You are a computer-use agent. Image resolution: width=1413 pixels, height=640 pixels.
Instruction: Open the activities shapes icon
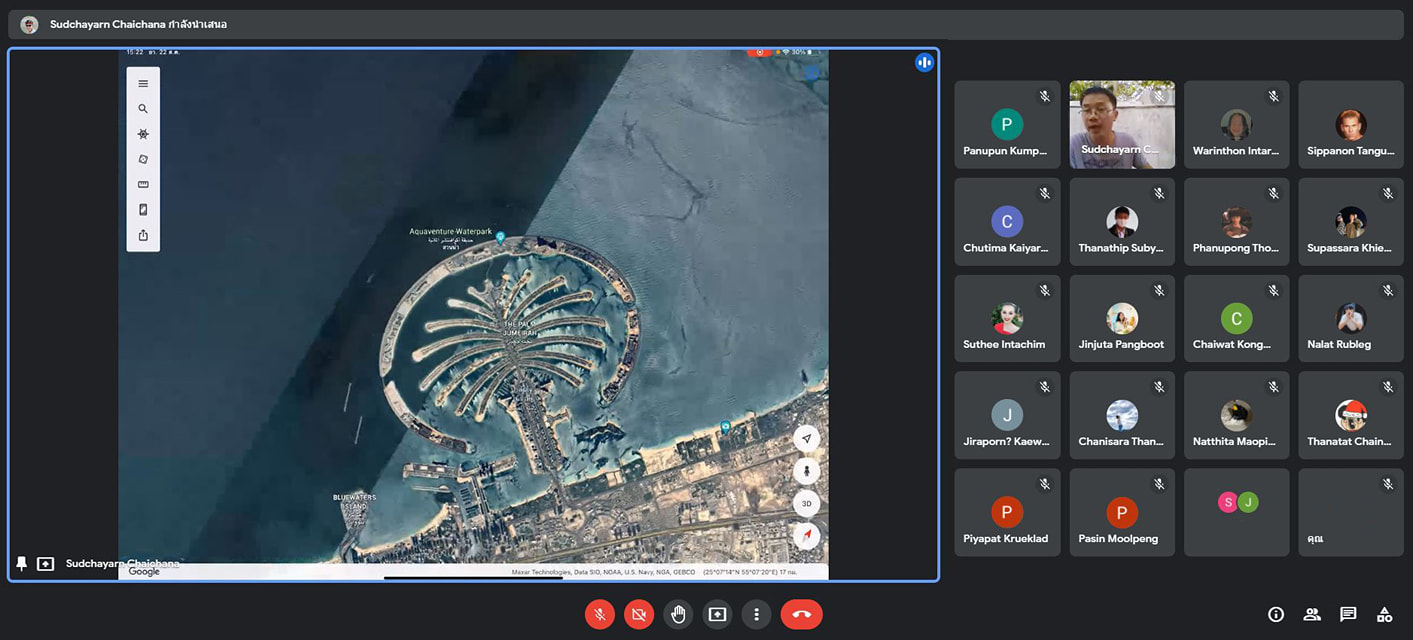click(1384, 614)
